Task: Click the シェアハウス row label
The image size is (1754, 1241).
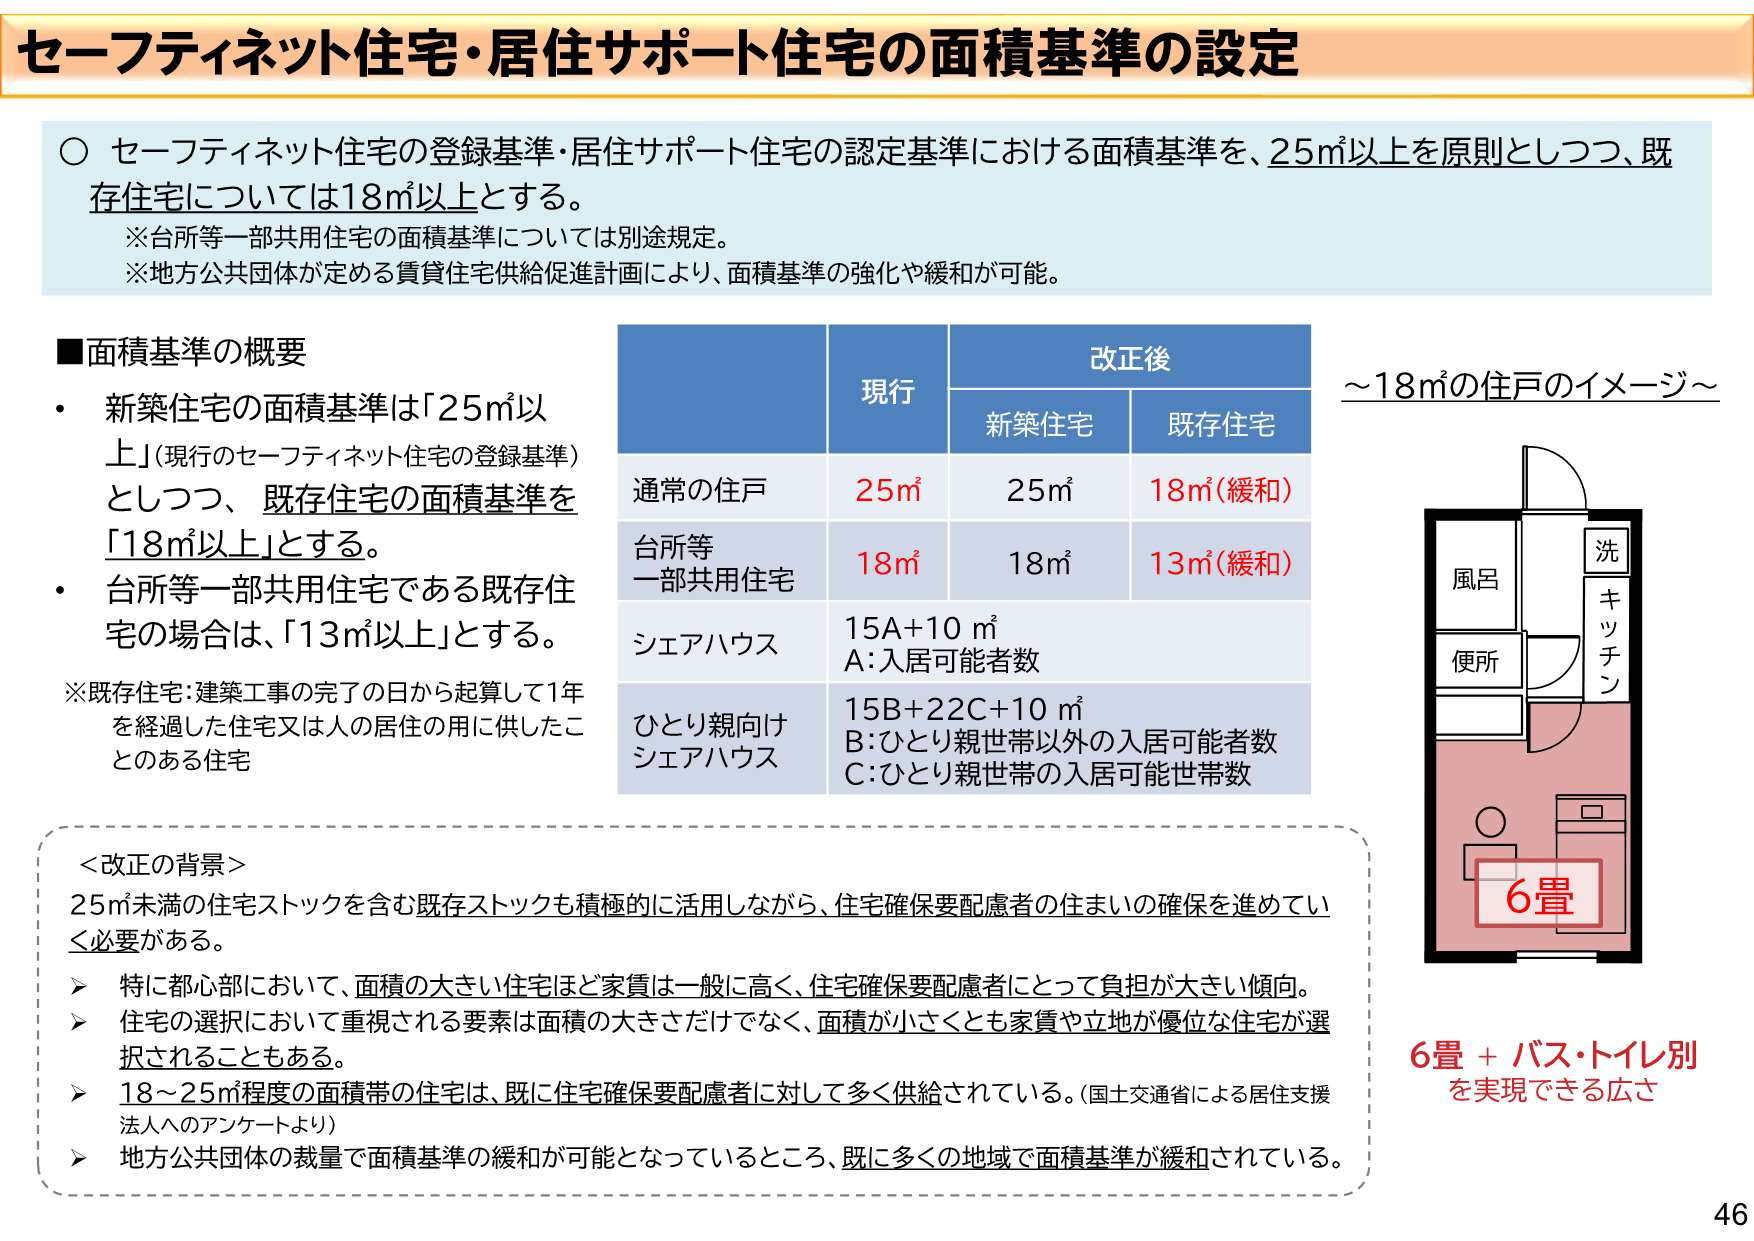Action: pyautogui.click(x=705, y=643)
